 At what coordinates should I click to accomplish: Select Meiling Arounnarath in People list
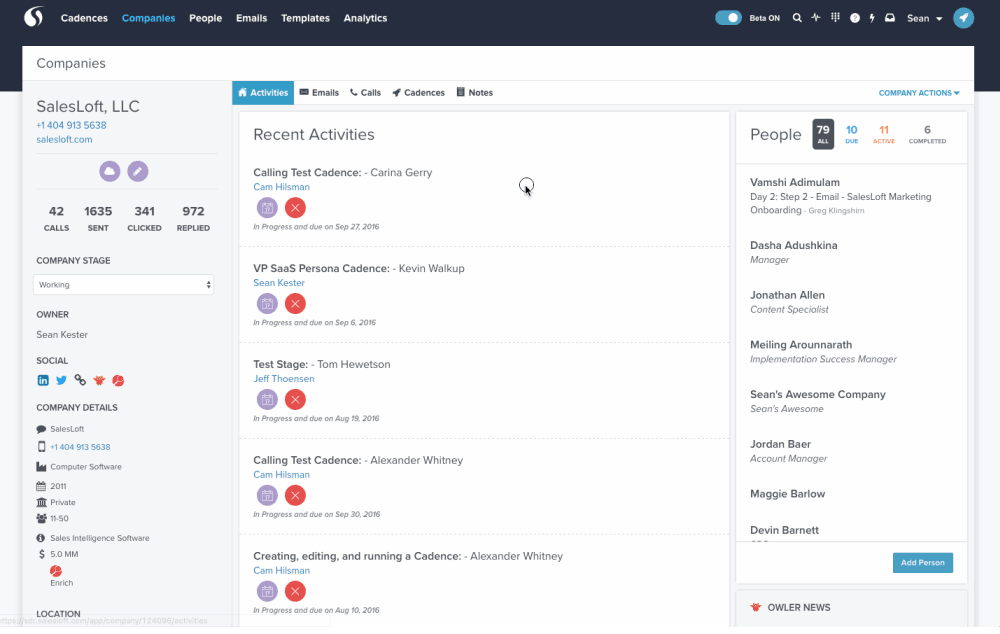point(801,344)
